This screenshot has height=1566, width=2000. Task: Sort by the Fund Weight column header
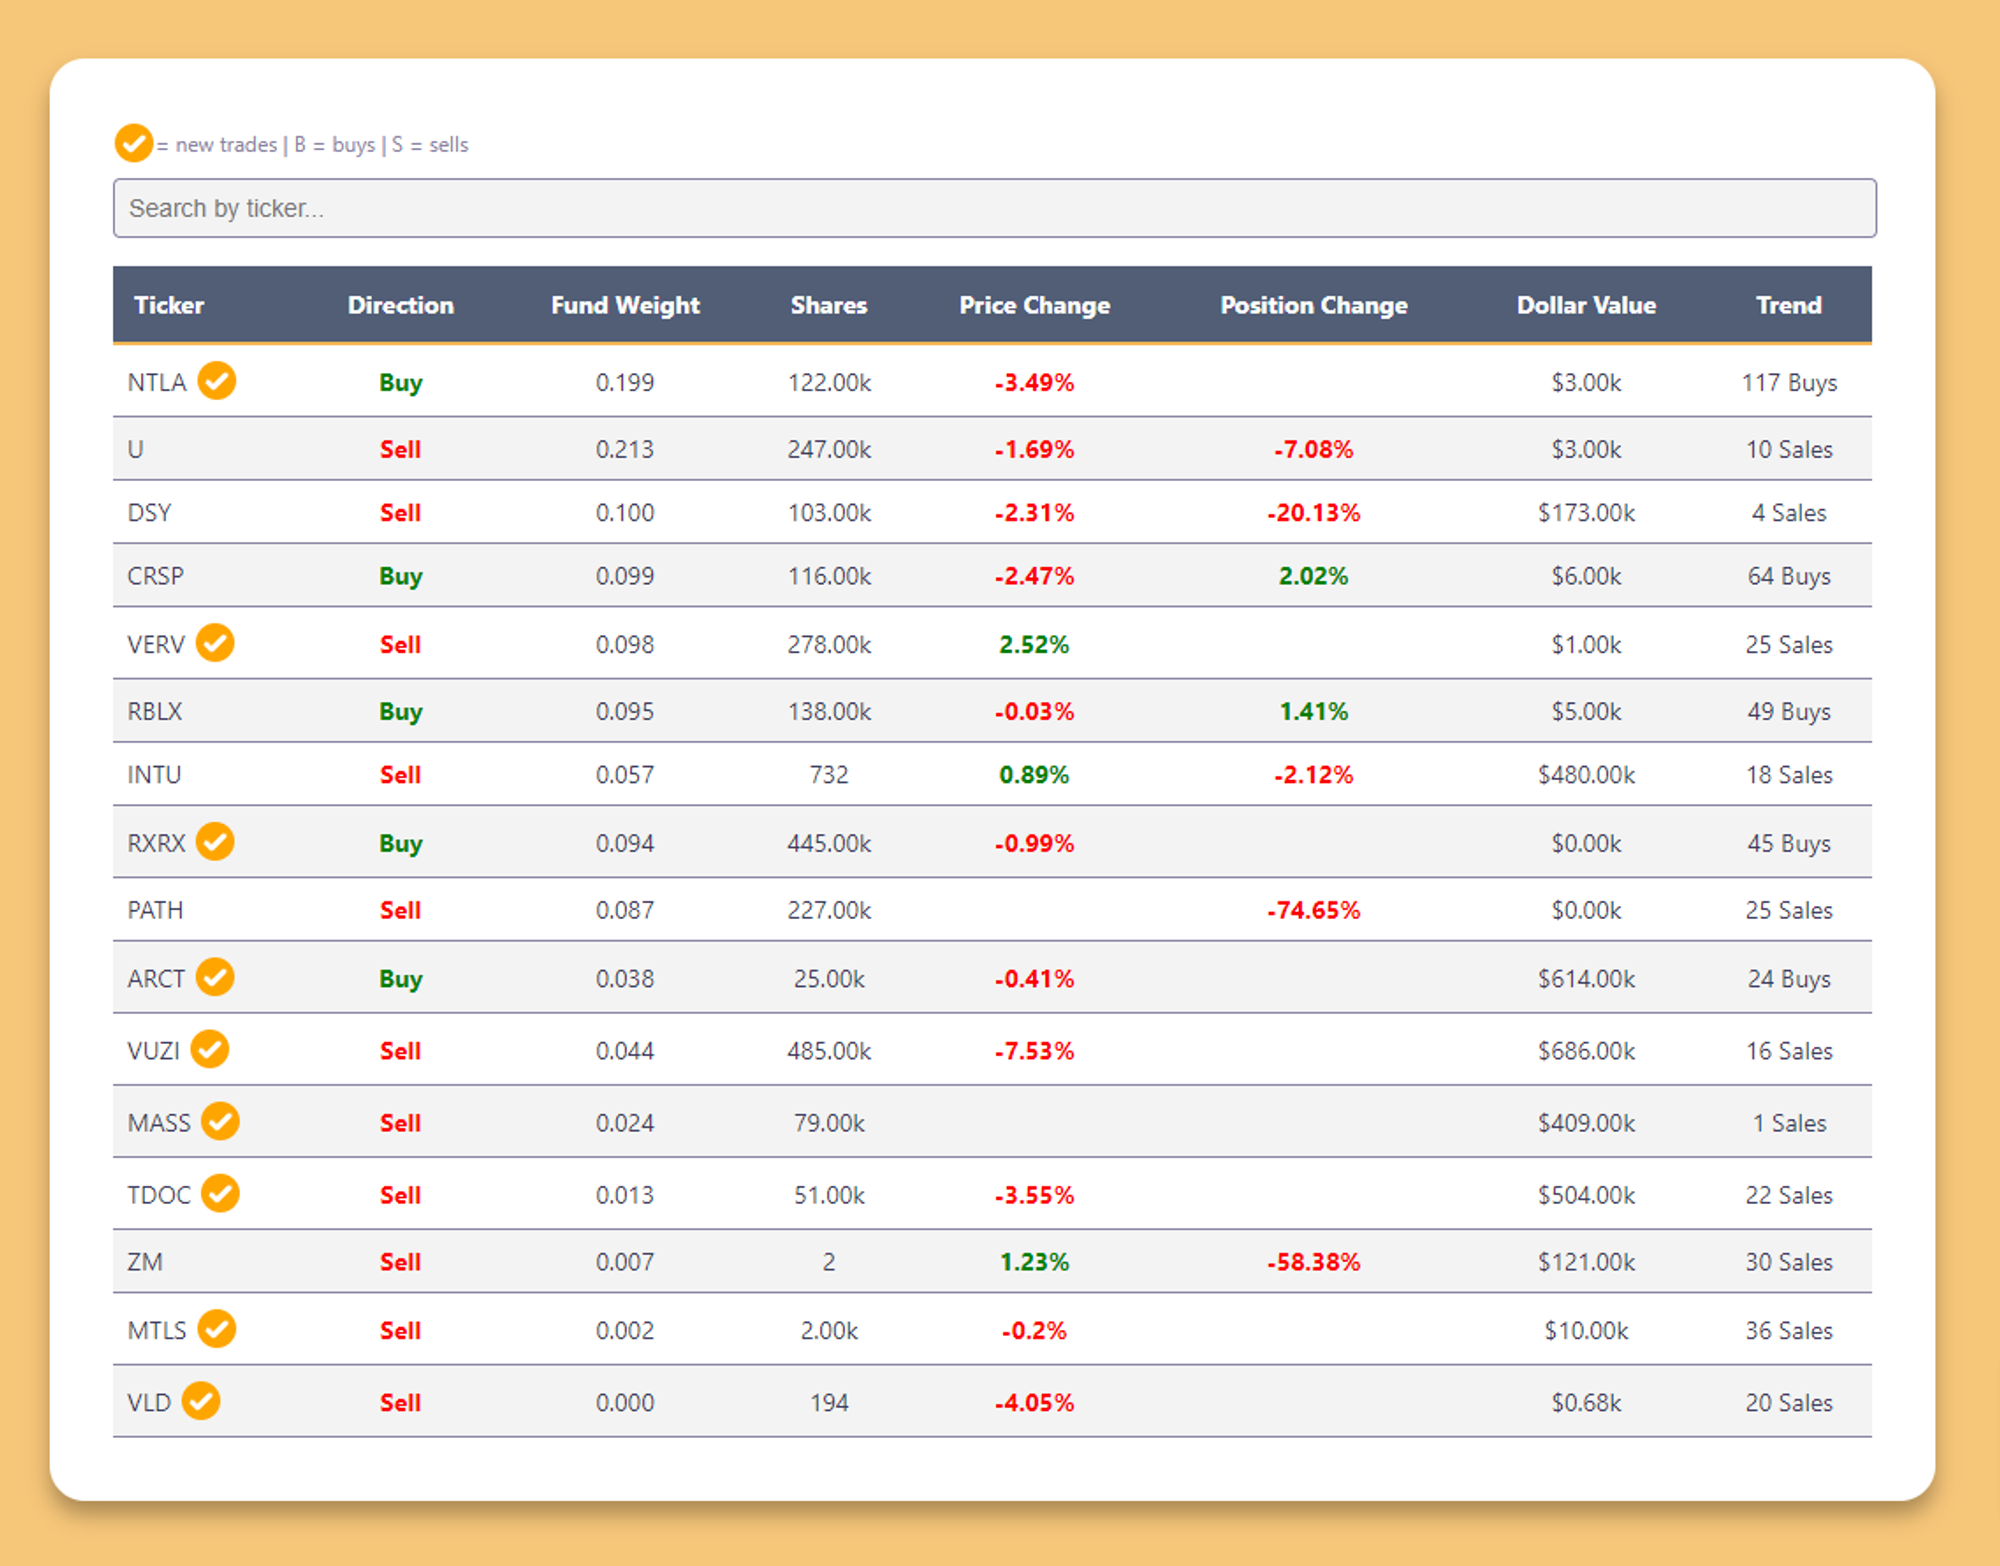(x=625, y=305)
